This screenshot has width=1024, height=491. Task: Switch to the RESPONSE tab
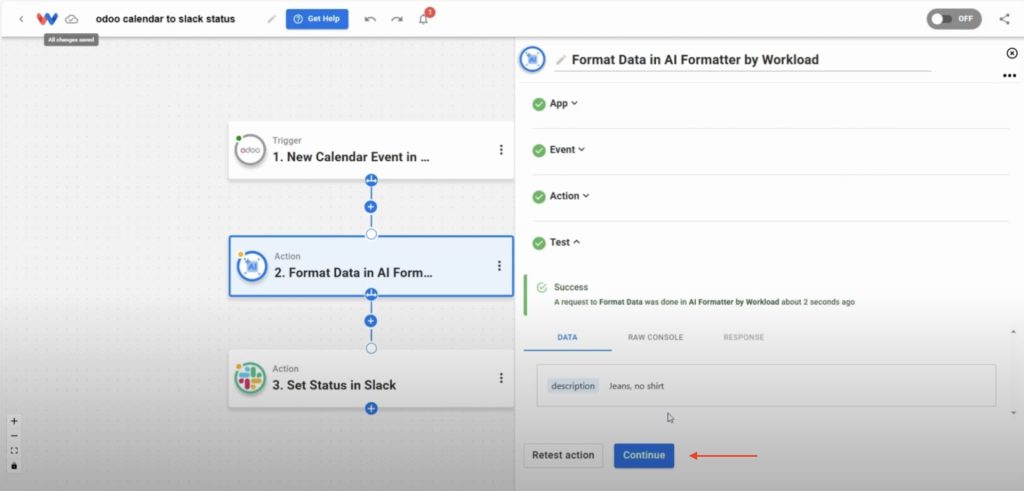tap(743, 338)
